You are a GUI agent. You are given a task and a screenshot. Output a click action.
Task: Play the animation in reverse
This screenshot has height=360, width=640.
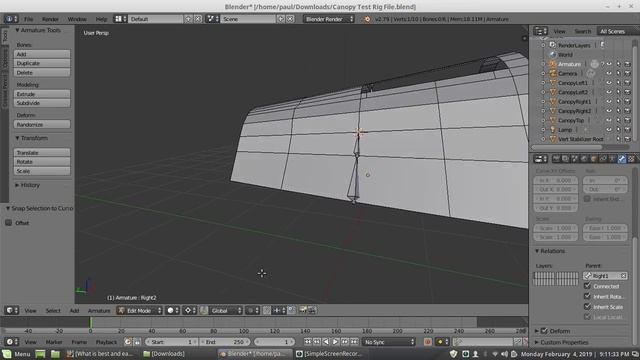pos(326,342)
